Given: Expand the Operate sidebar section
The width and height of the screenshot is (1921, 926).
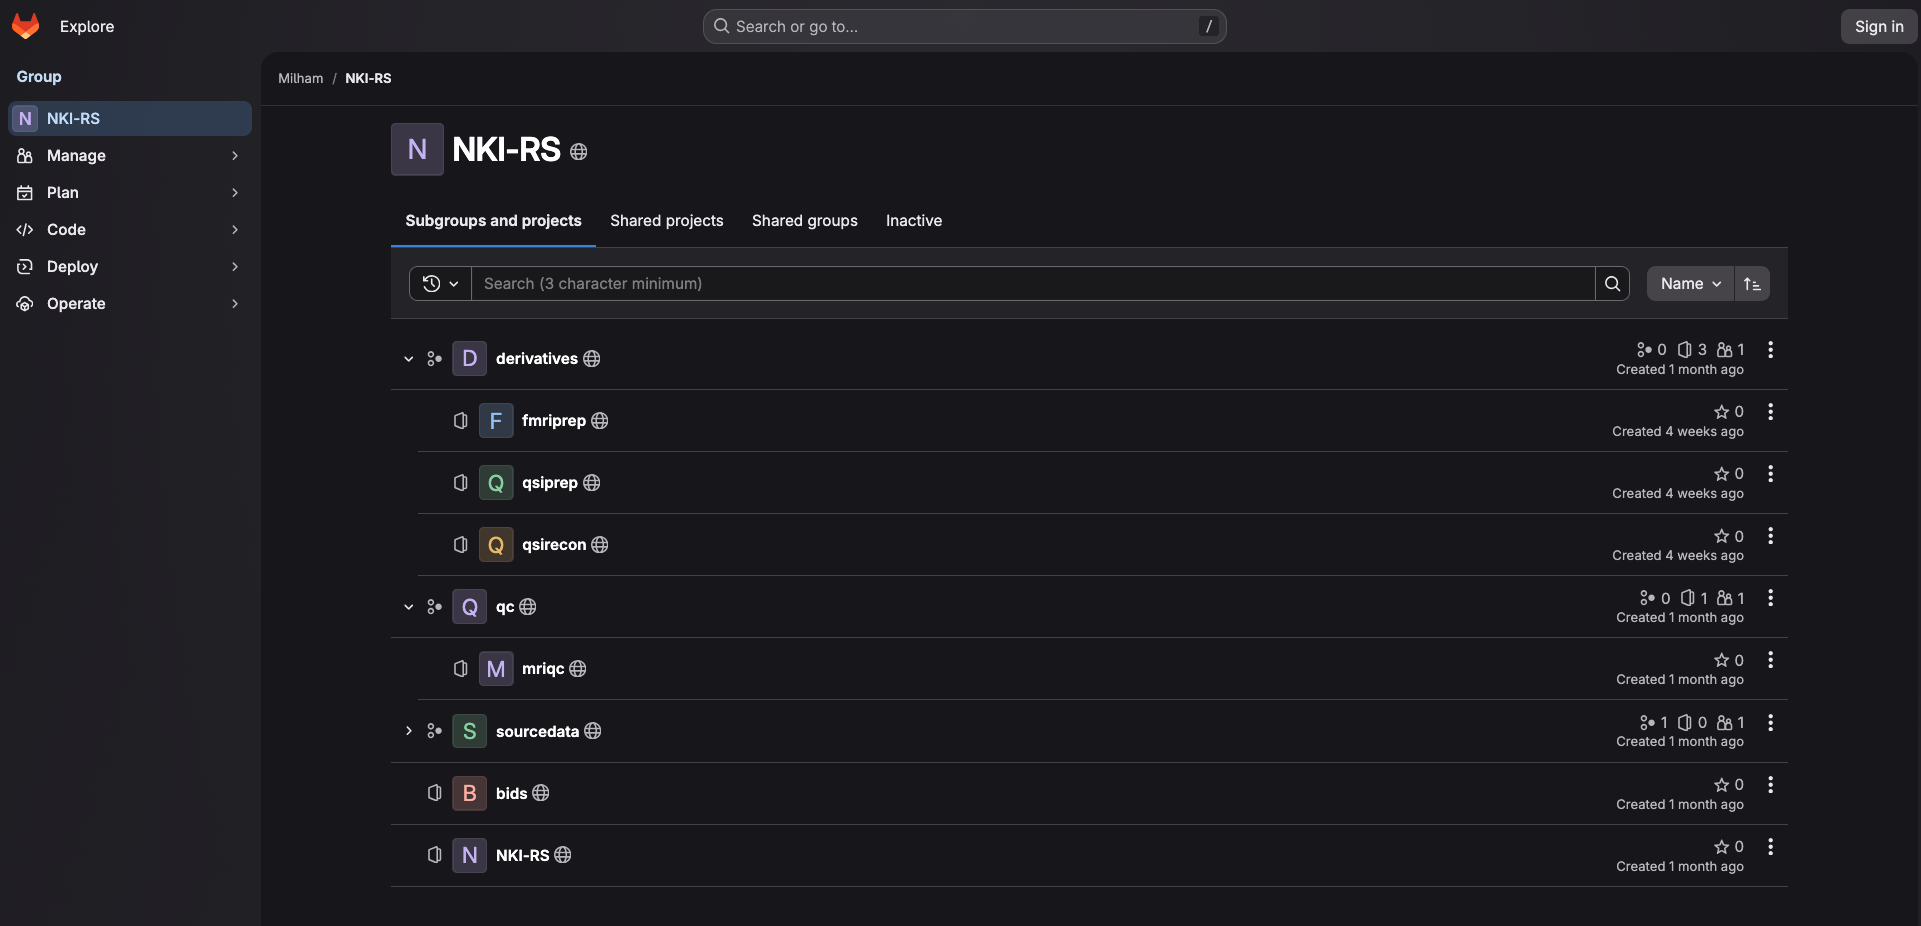Looking at the screenshot, I should click(x=129, y=304).
